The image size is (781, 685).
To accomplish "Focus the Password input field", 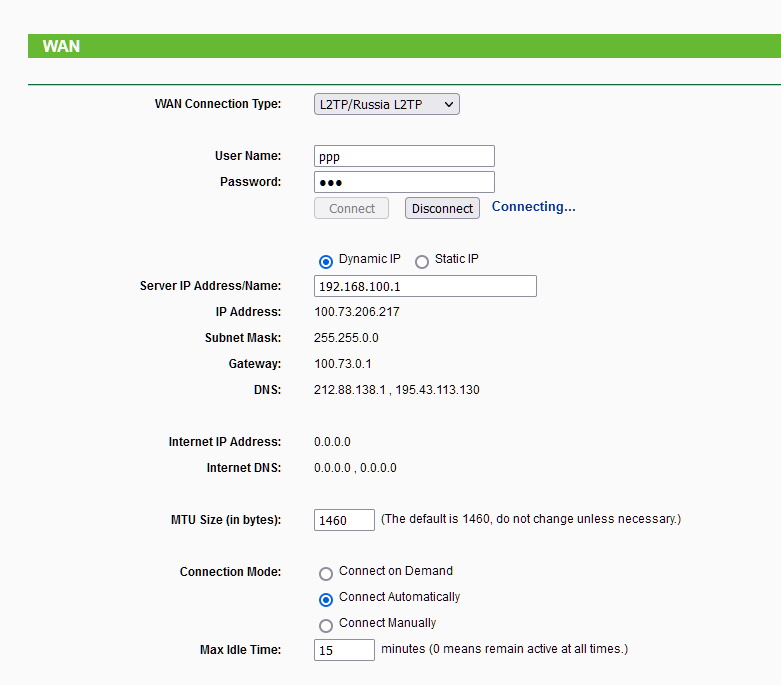I will coord(404,182).
